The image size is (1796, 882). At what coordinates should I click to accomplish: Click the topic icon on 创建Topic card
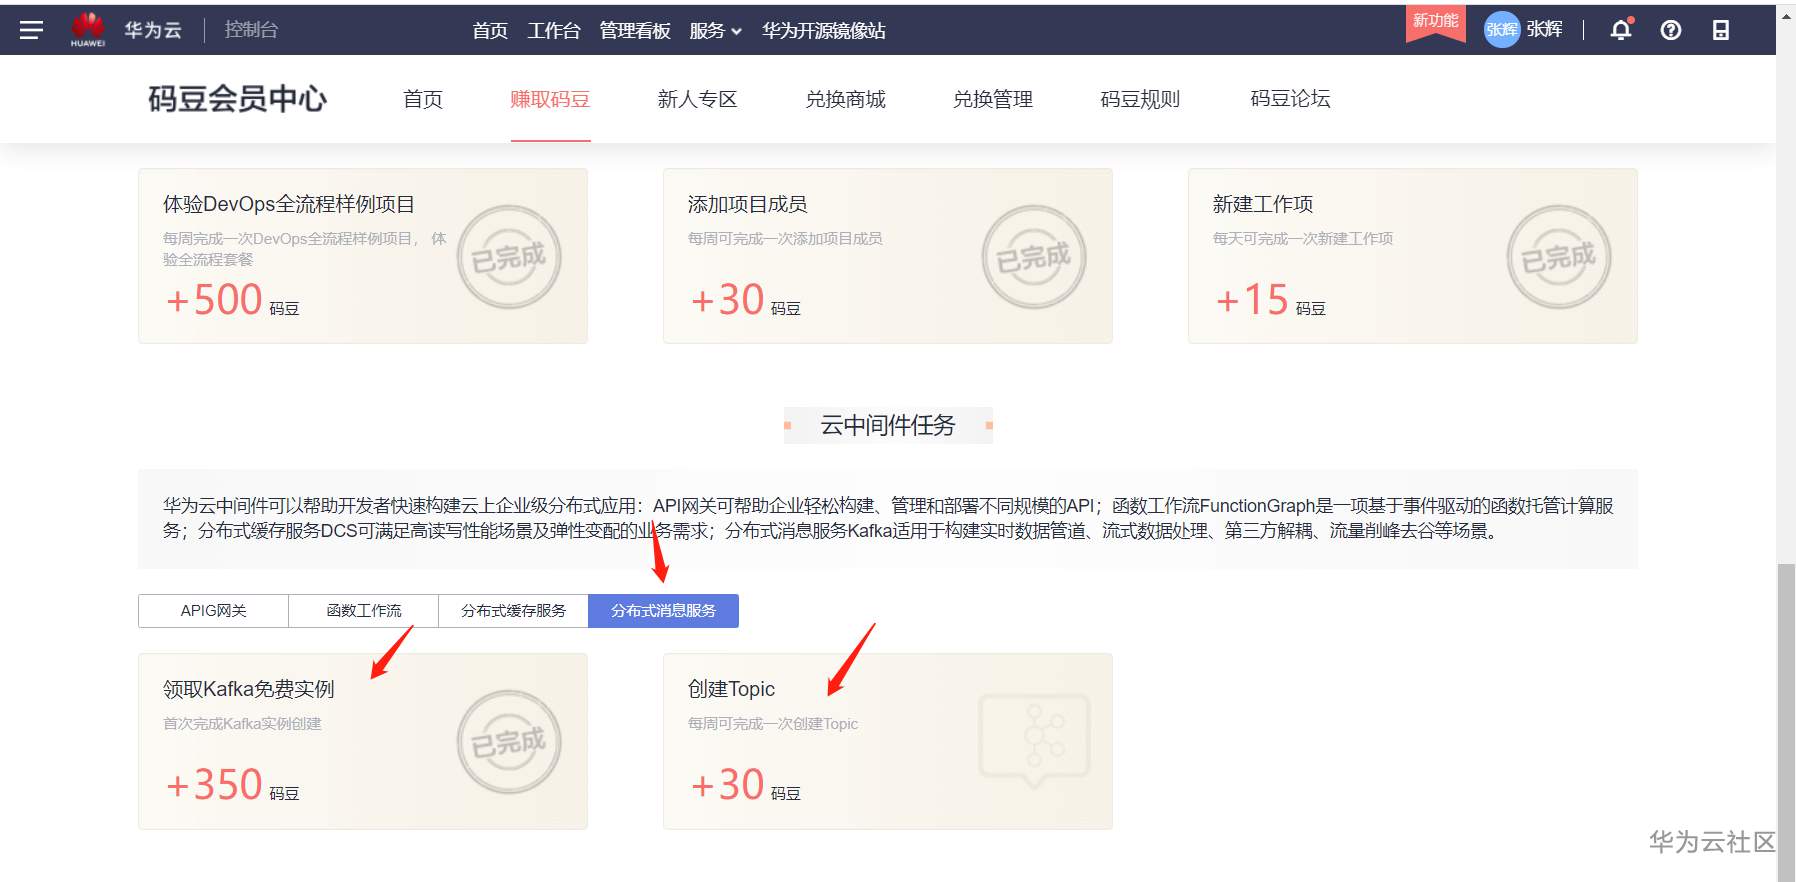point(1034,742)
